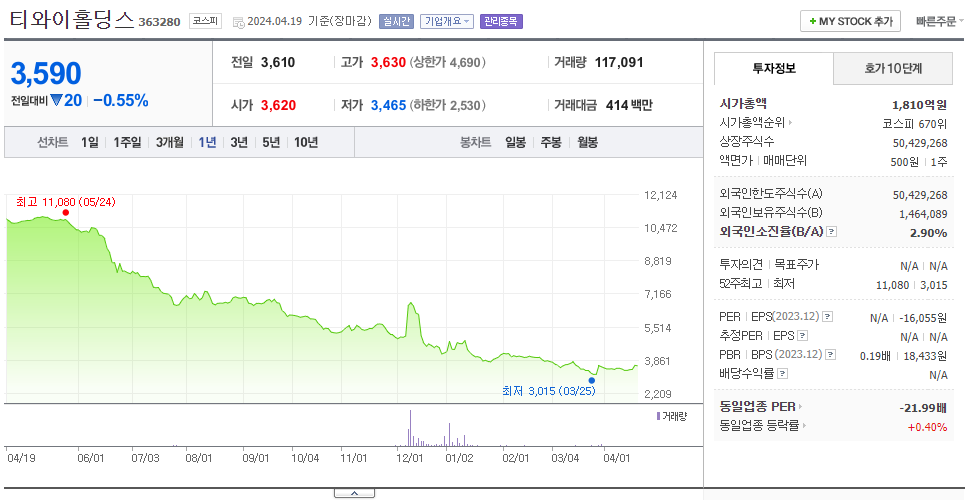Open the 빠른주문 dropdown

(x=940, y=22)
